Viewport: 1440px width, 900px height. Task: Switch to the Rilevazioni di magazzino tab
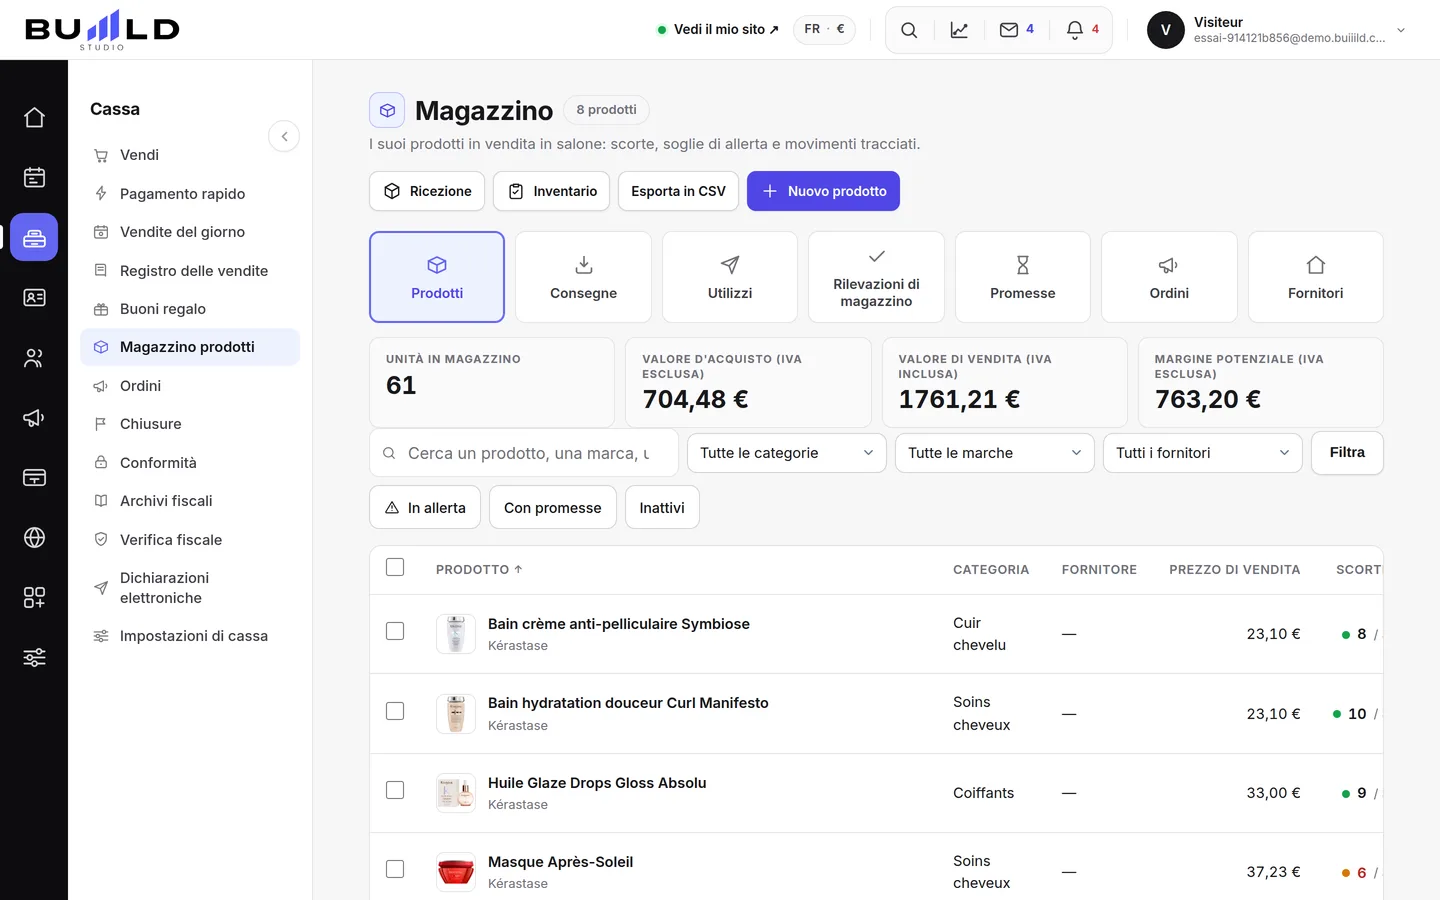pos(876,277)
